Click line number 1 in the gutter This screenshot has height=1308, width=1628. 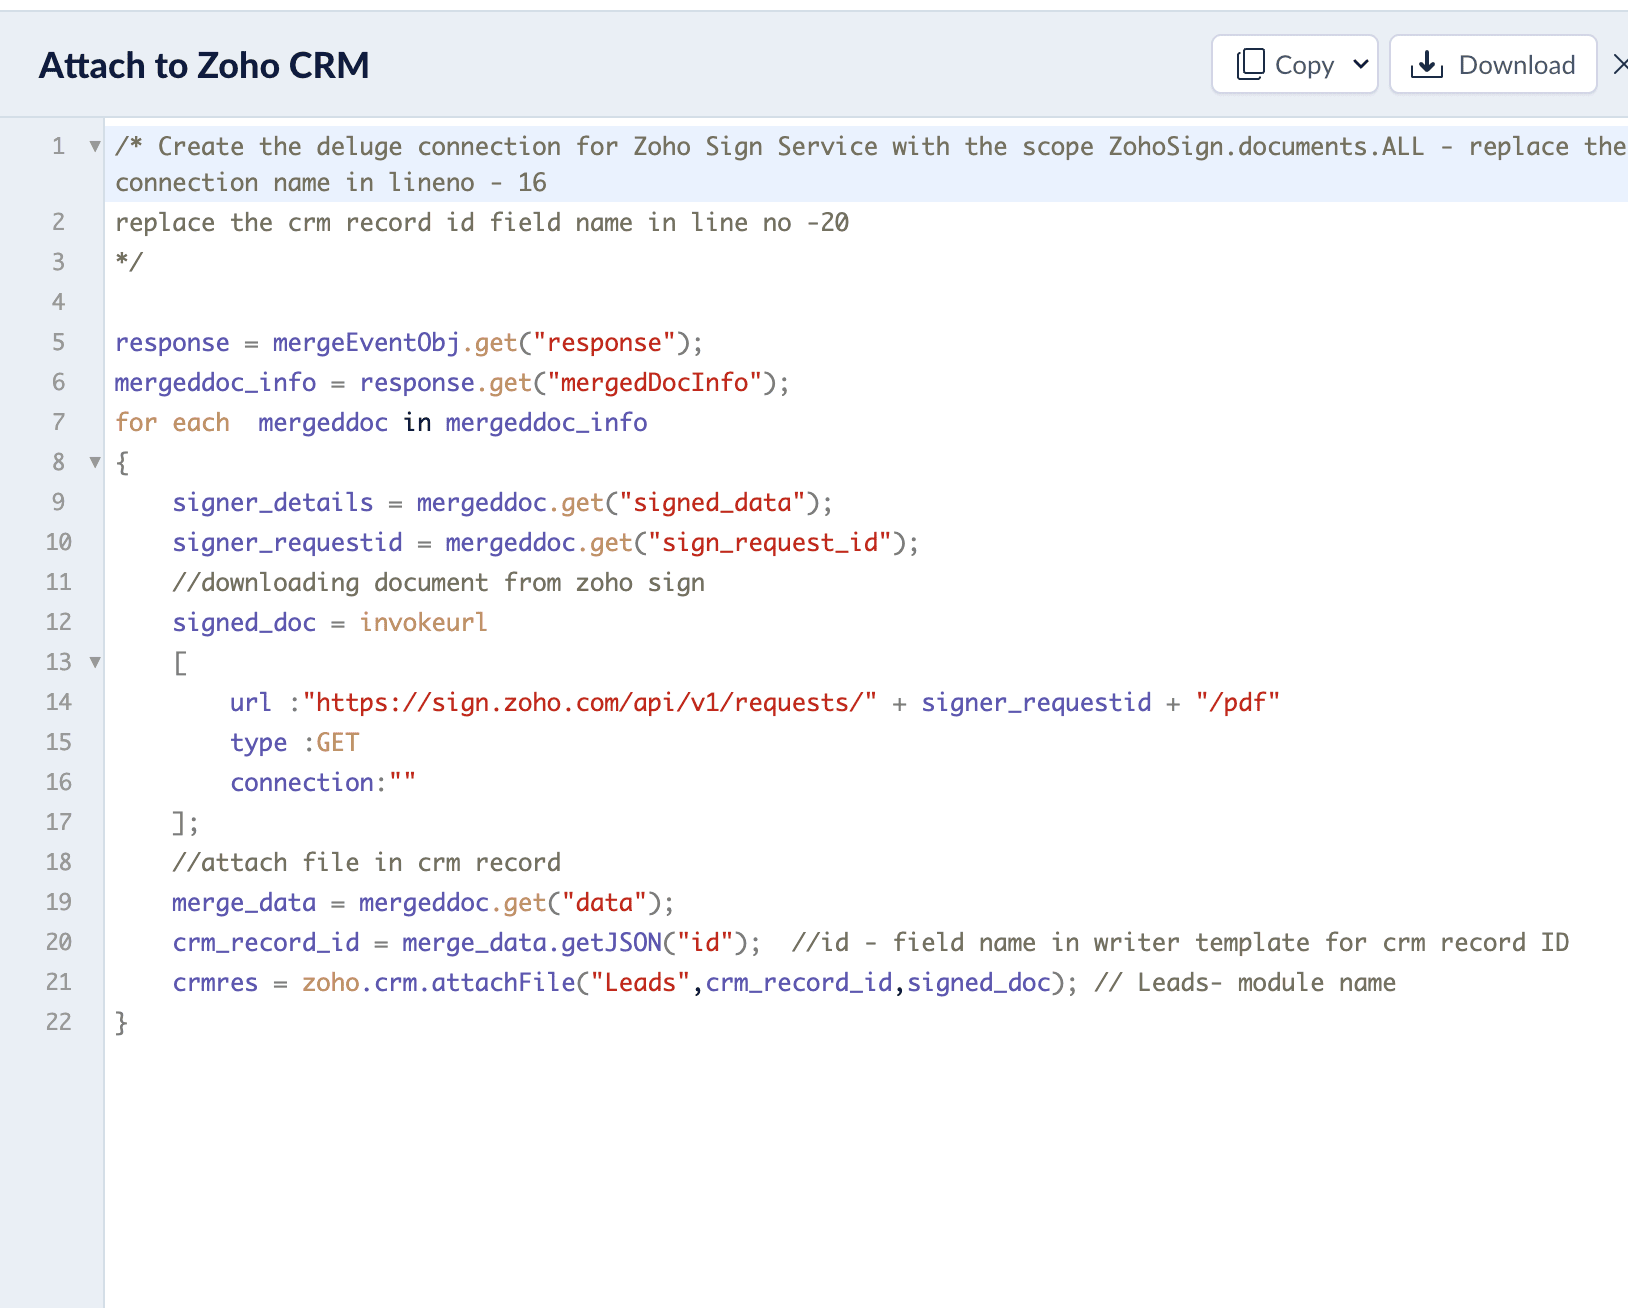[x=59, y=147]
